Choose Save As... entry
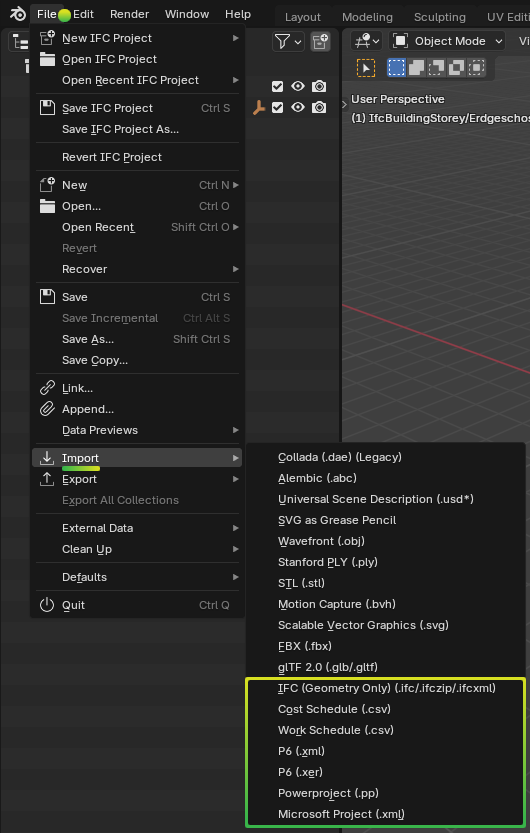The height and width of the screenshot is (833, 530). 138,339
